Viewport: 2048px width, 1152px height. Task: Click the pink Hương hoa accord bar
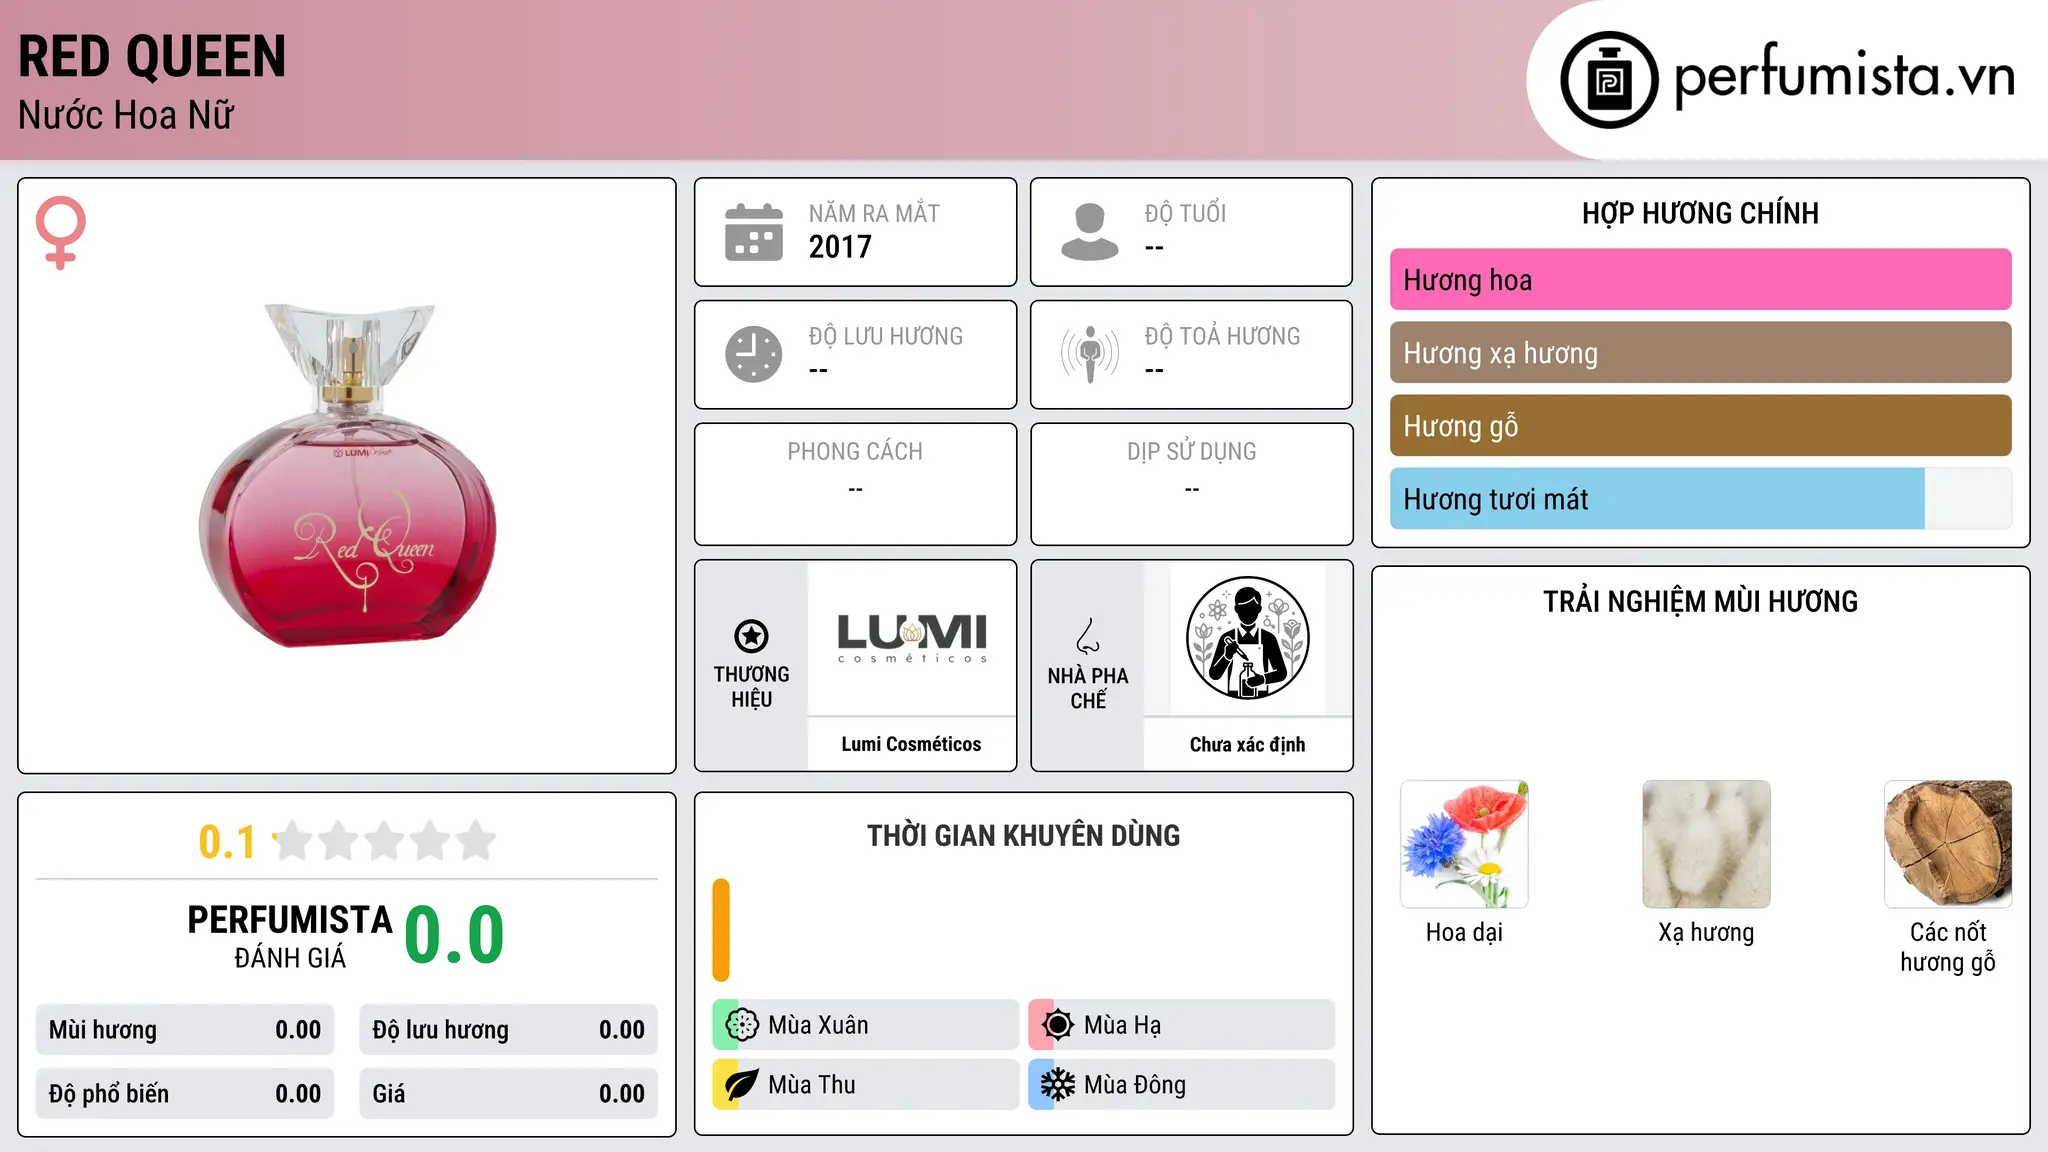(x=1700, y=280)
